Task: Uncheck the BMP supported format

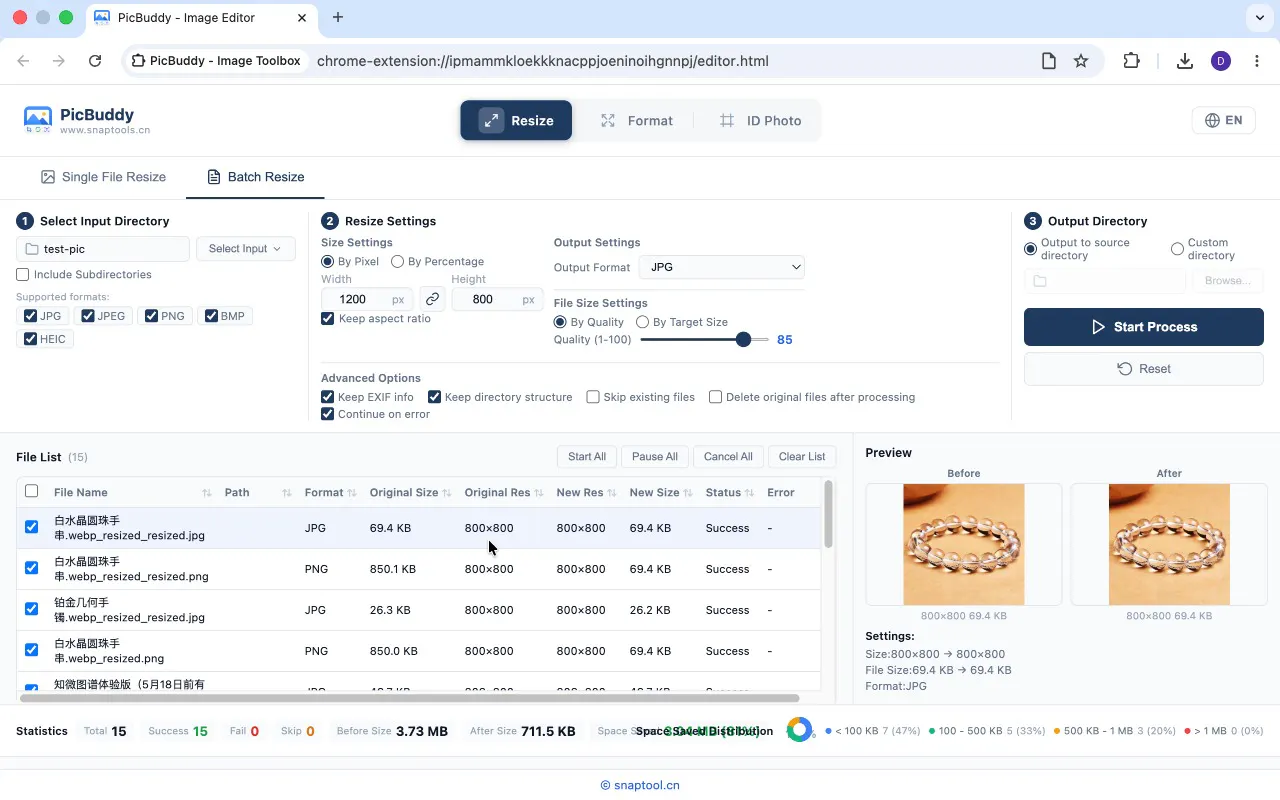Action: coord(211,316)
